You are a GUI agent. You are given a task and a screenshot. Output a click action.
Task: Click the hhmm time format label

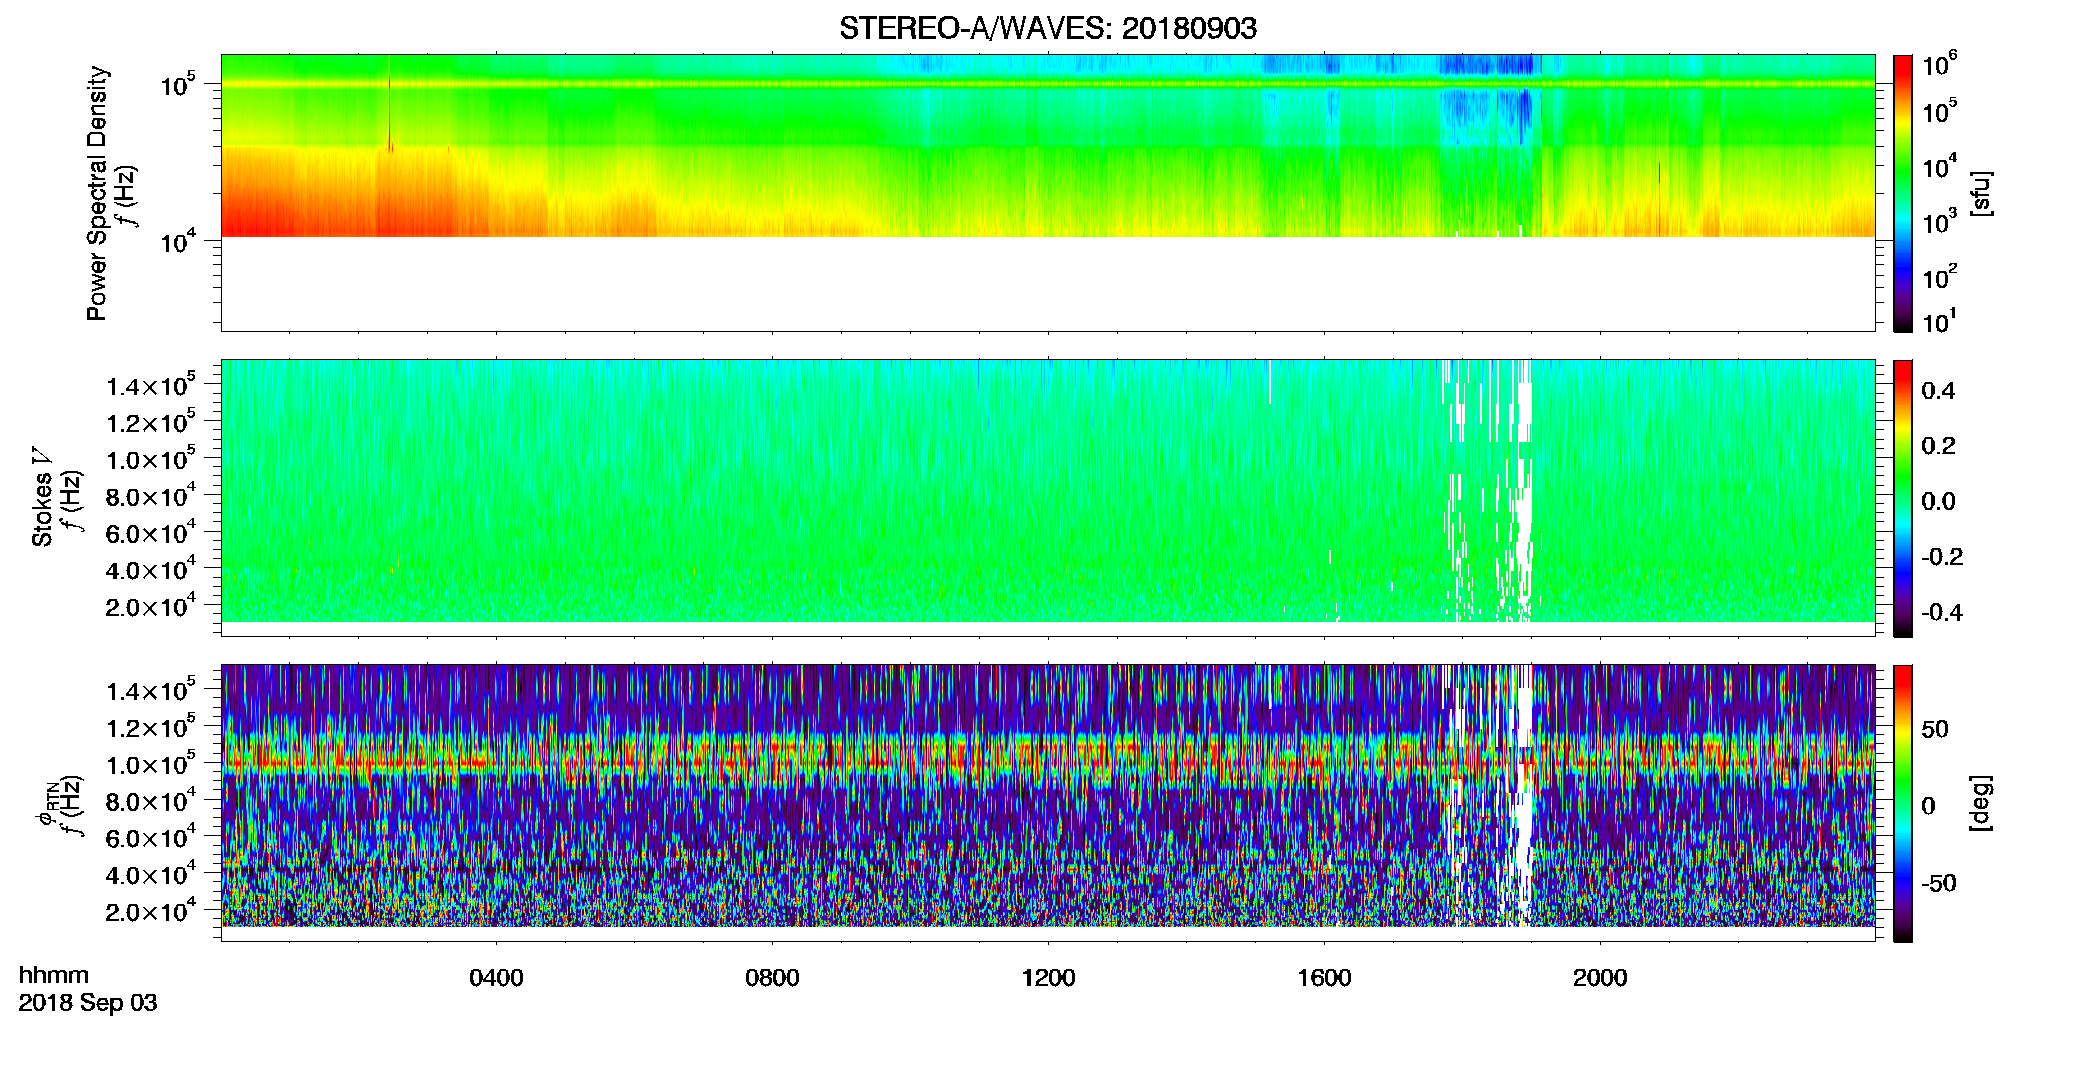point(54,976)
